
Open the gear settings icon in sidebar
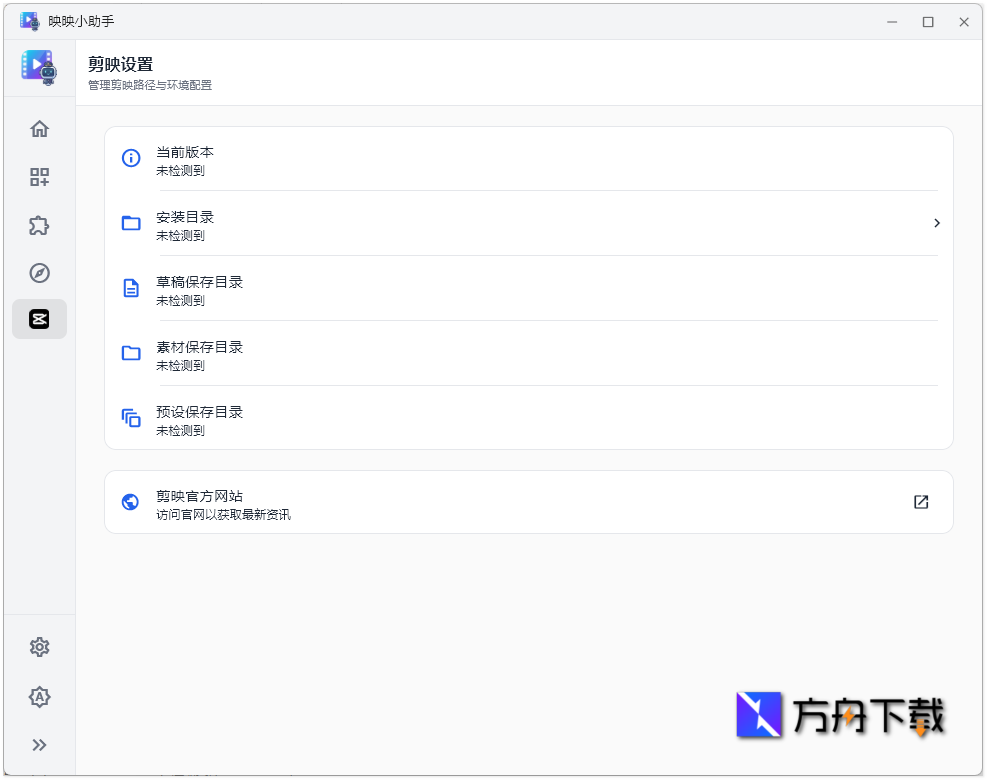tap(39, 647)
